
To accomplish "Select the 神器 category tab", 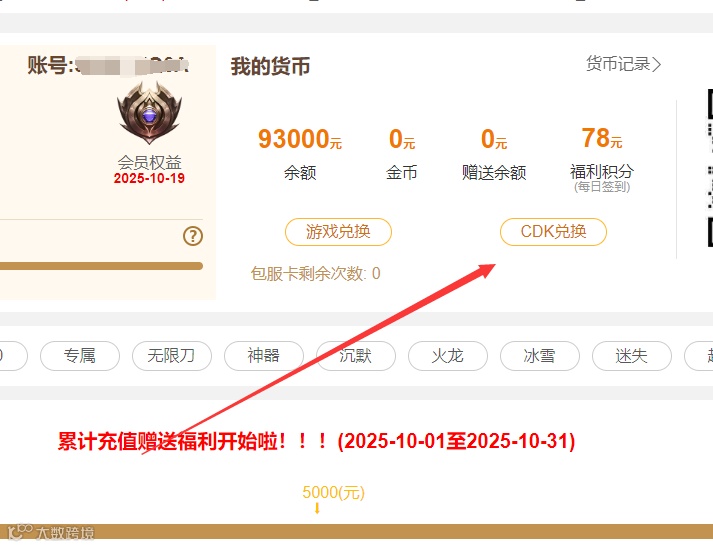I will tap(264, 356).
